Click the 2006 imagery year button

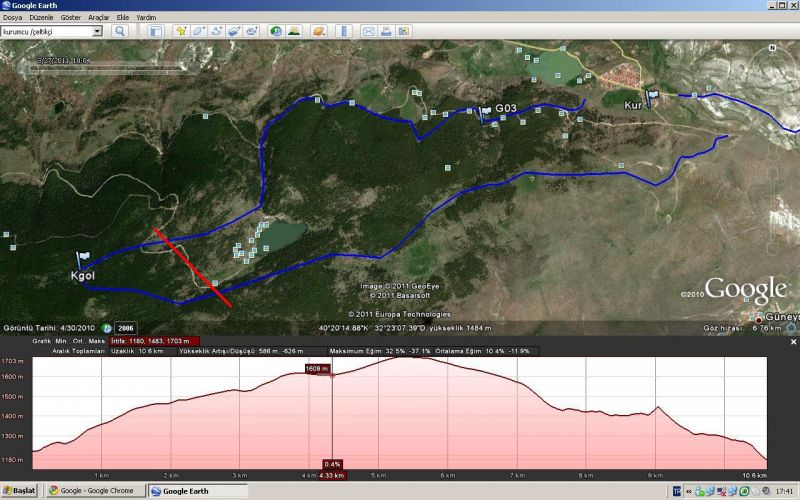126,329
